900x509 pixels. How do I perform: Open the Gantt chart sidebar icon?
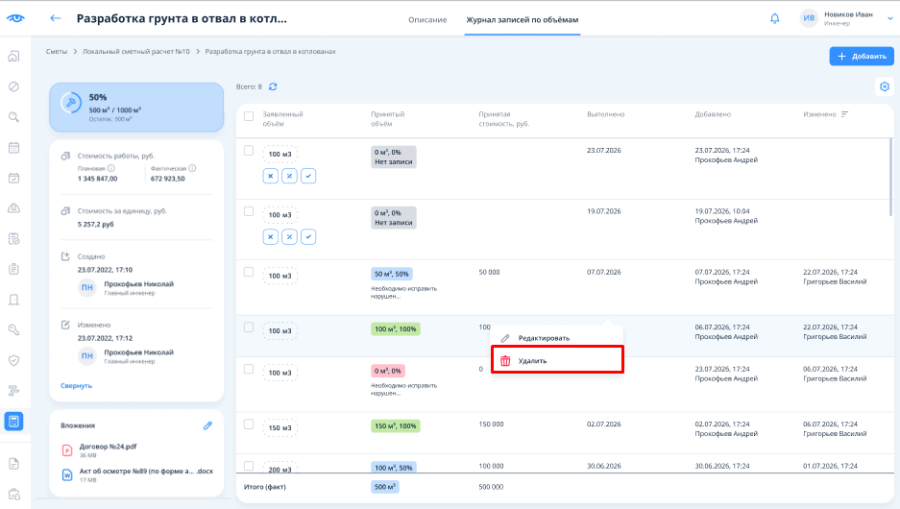(14, 391)
